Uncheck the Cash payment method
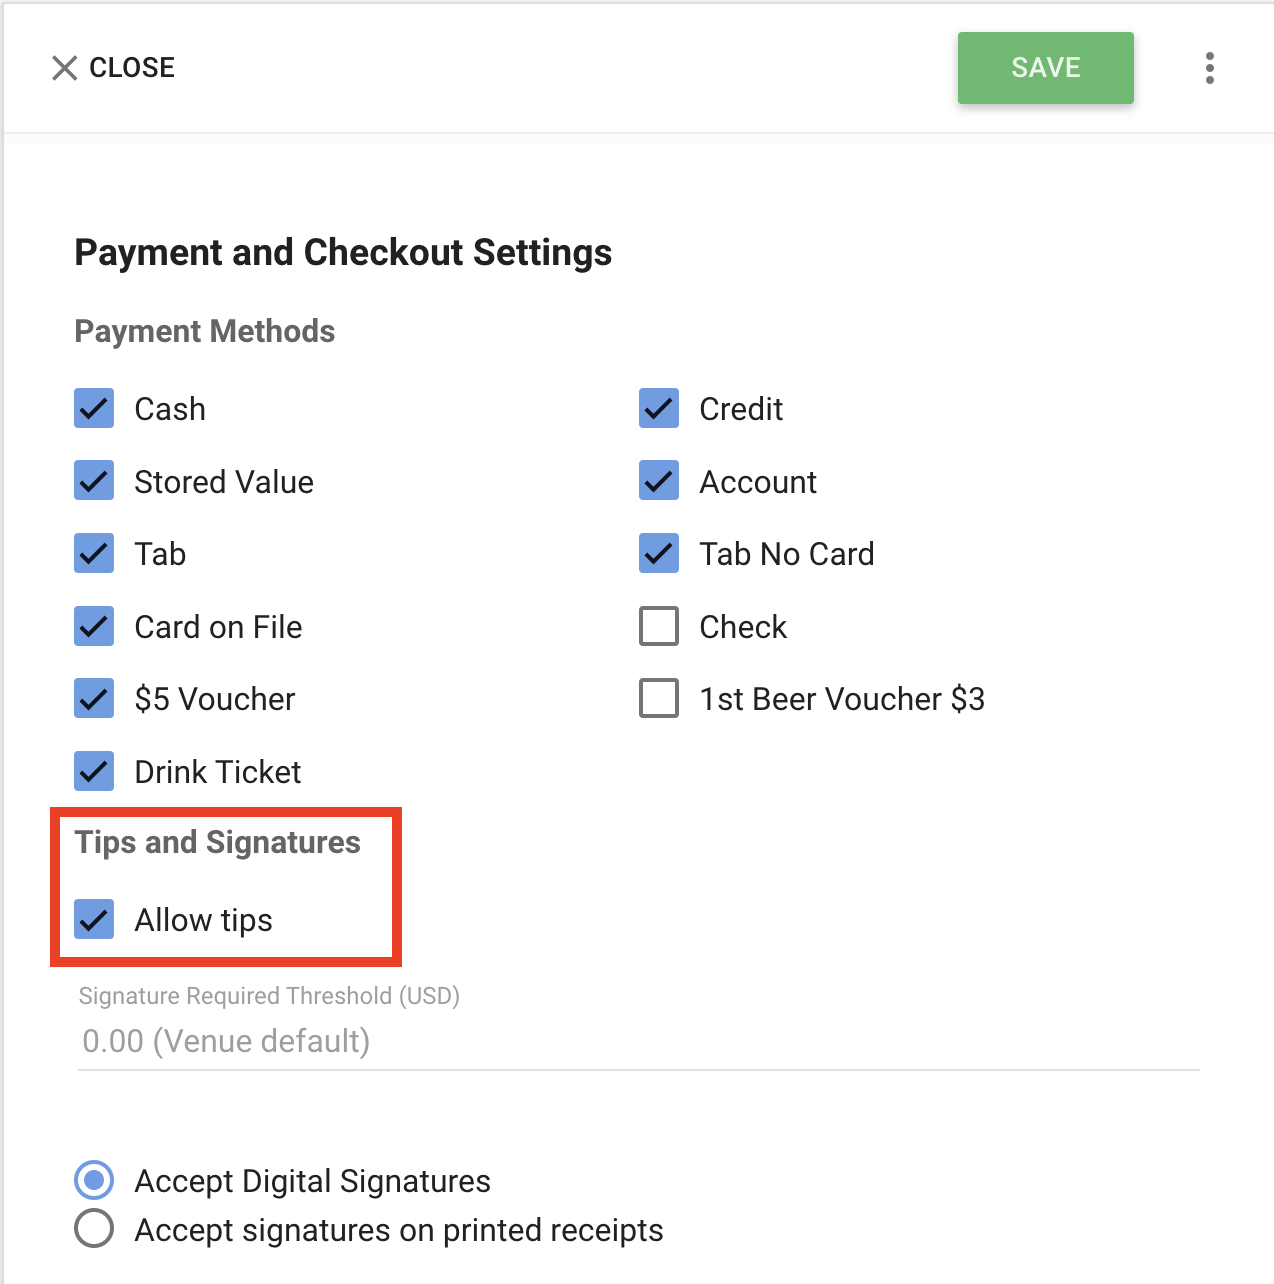 pos(94,409)
